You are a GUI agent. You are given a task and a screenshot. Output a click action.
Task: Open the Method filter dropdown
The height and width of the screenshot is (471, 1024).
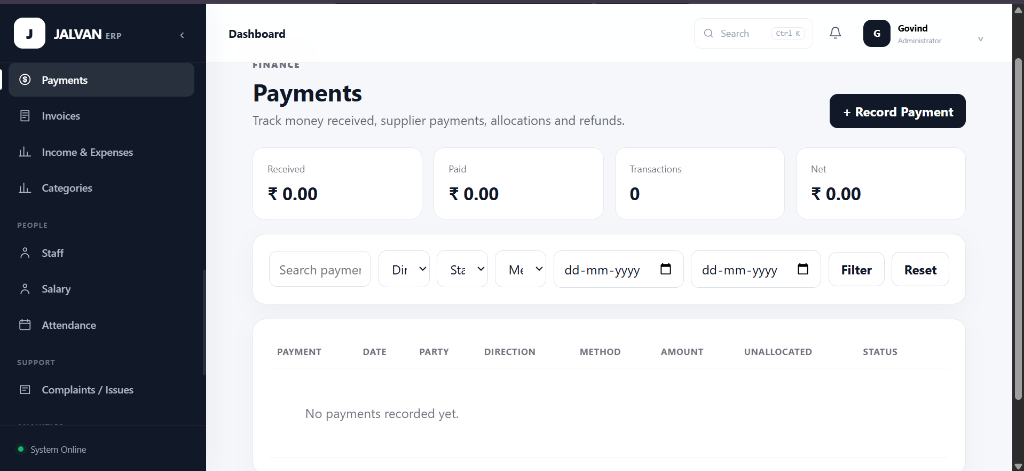[520, 269]
